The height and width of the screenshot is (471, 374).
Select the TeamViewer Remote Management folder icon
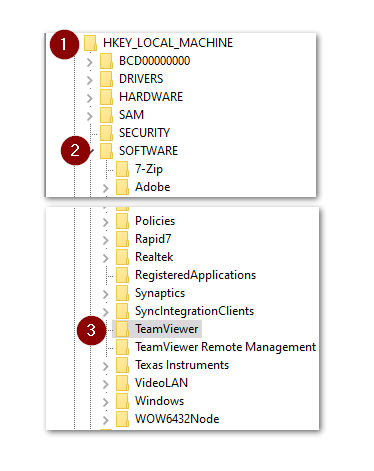pyautogui.click(x=122, y=347)
